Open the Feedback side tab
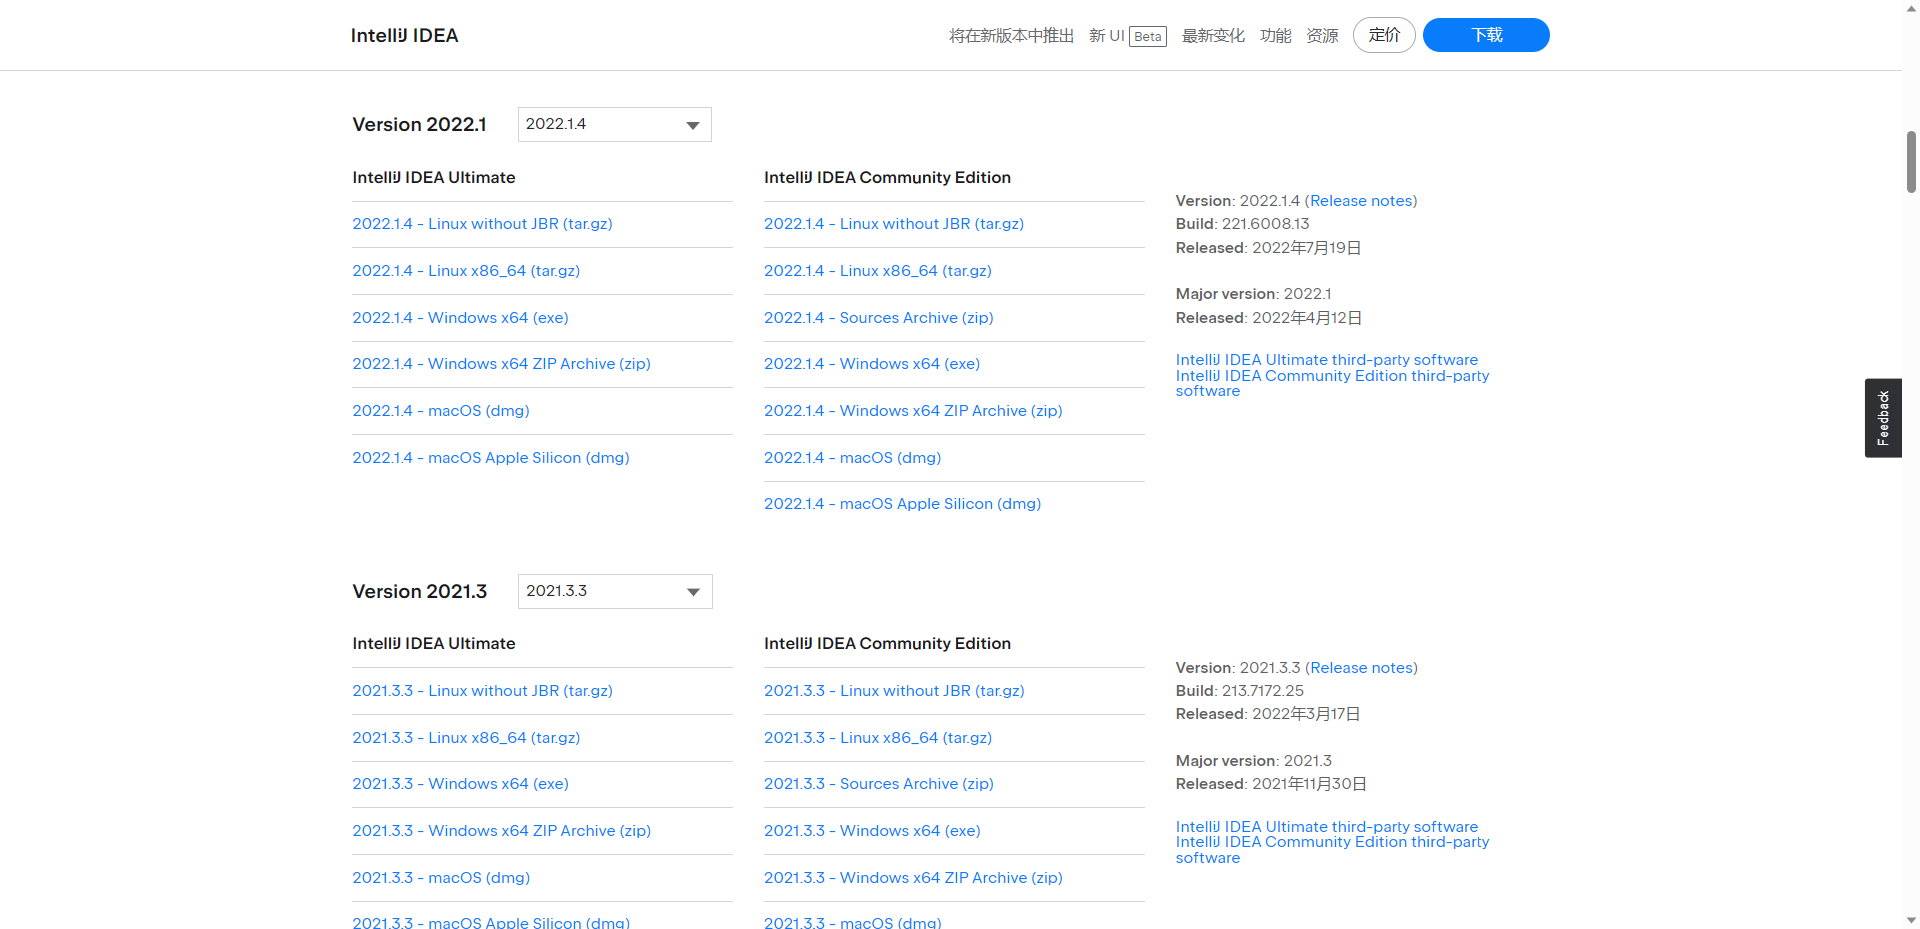This screenshot has width=1920, height=929. coord(1883,418)
